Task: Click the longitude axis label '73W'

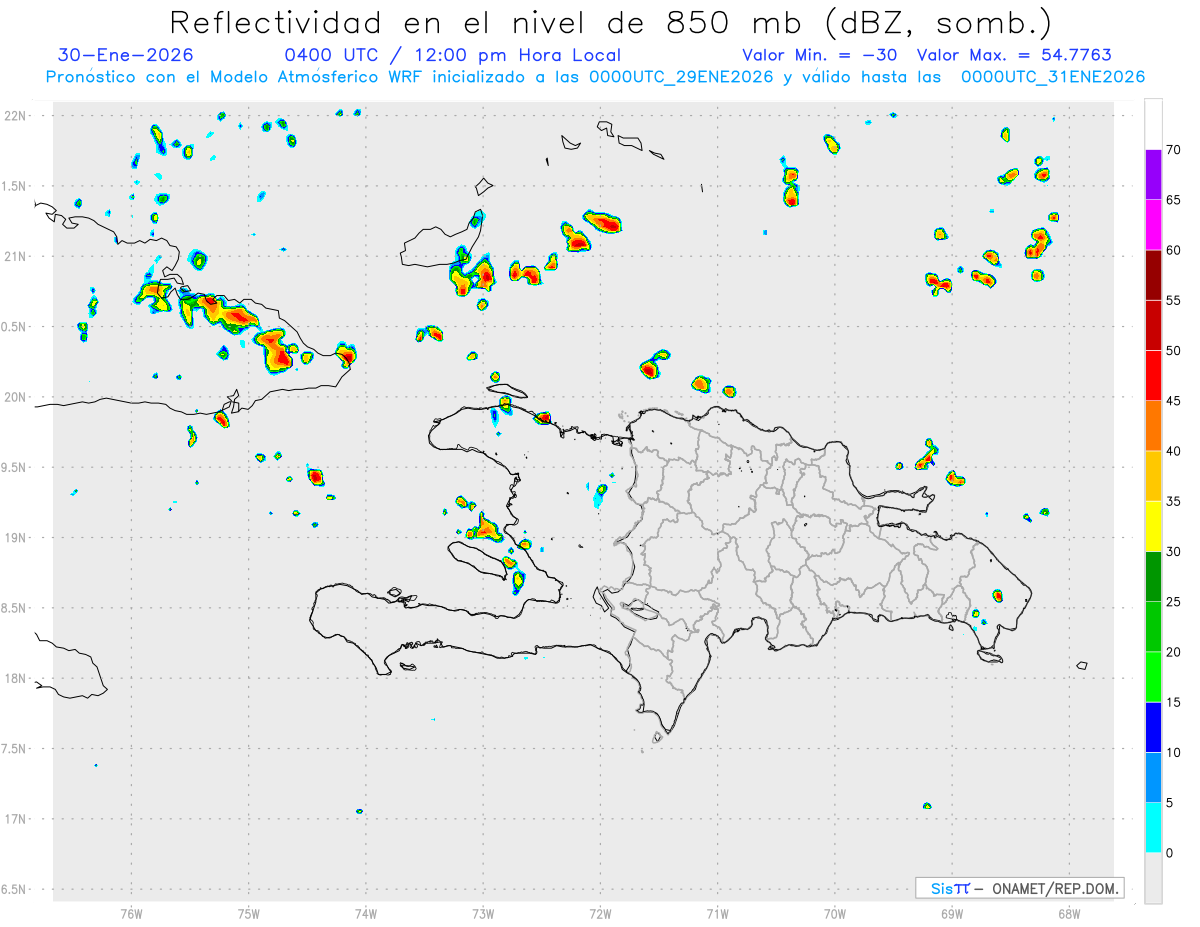Action: (483, 913)
